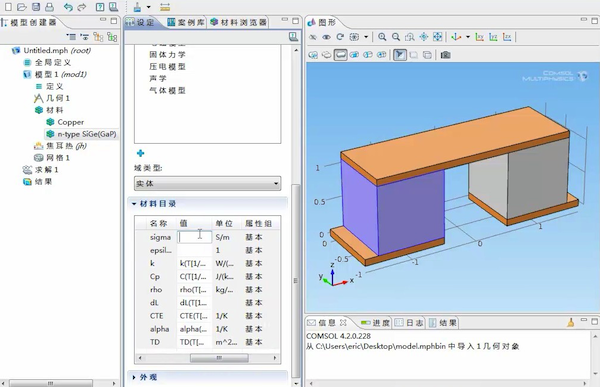Open the 进度 progress tab
Viewport: 600px width, 387px height.
pos(375,323)
